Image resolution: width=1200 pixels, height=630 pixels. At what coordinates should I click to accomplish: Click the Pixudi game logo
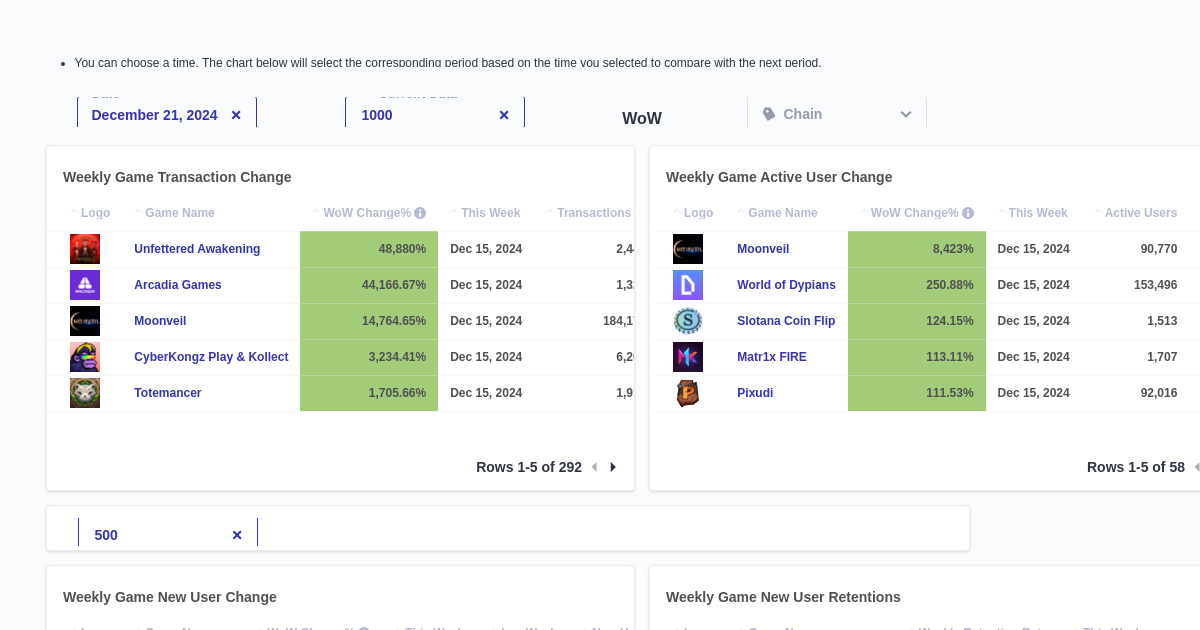coord(688,392)
